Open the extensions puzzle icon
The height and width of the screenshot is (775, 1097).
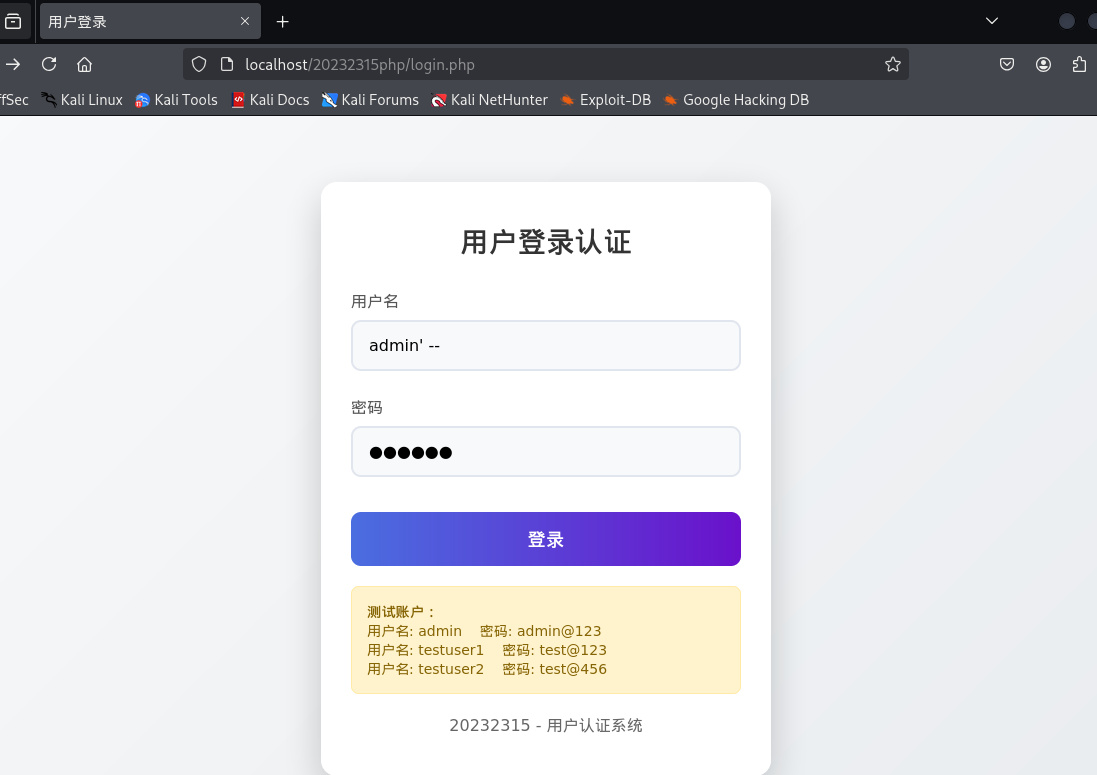[x=1080, y=64]
